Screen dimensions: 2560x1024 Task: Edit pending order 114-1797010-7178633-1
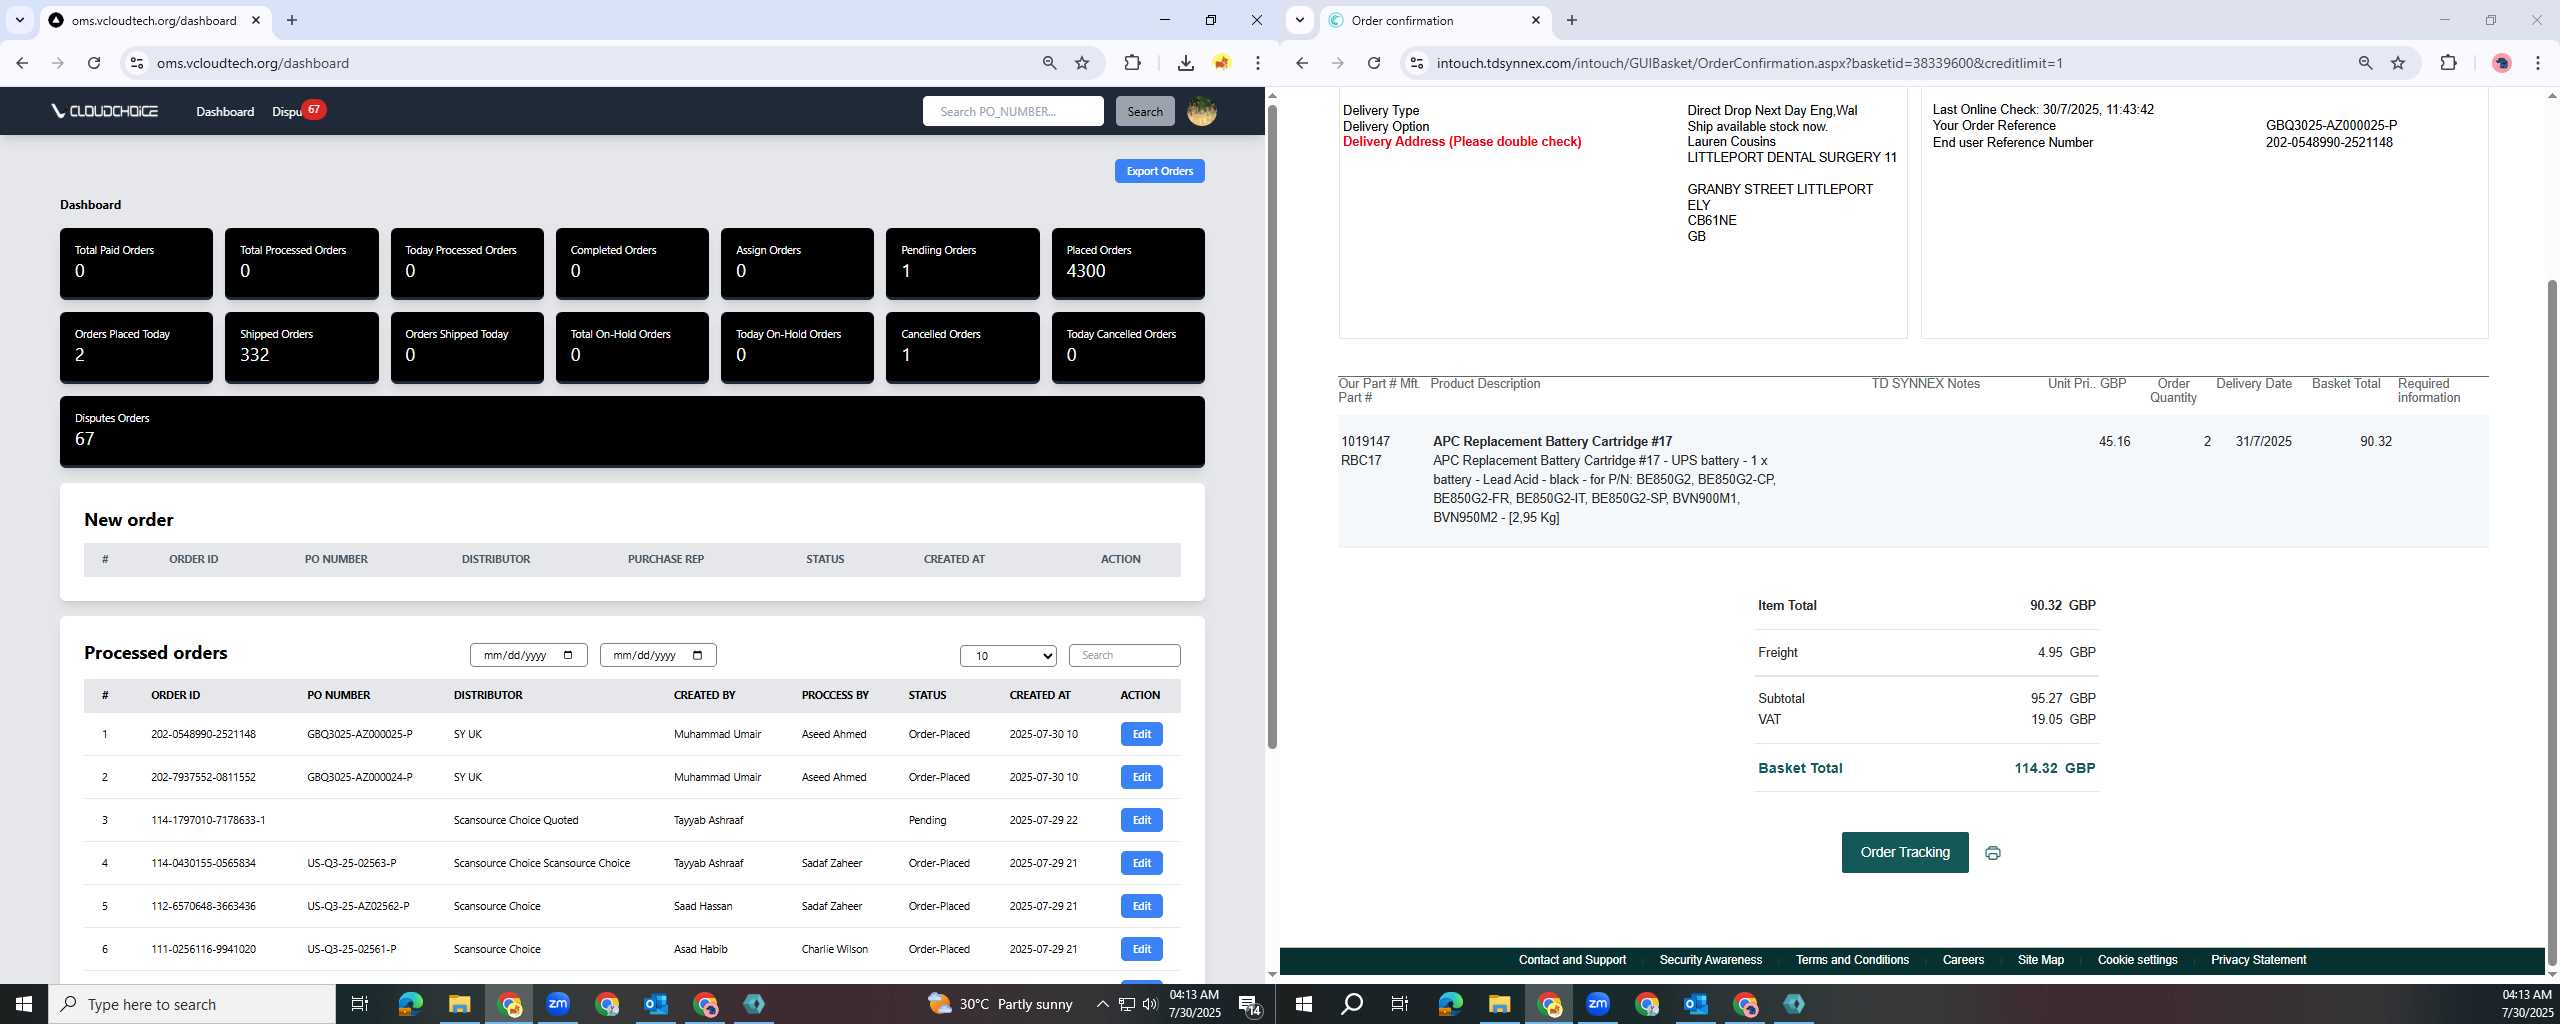(1141, 820)
